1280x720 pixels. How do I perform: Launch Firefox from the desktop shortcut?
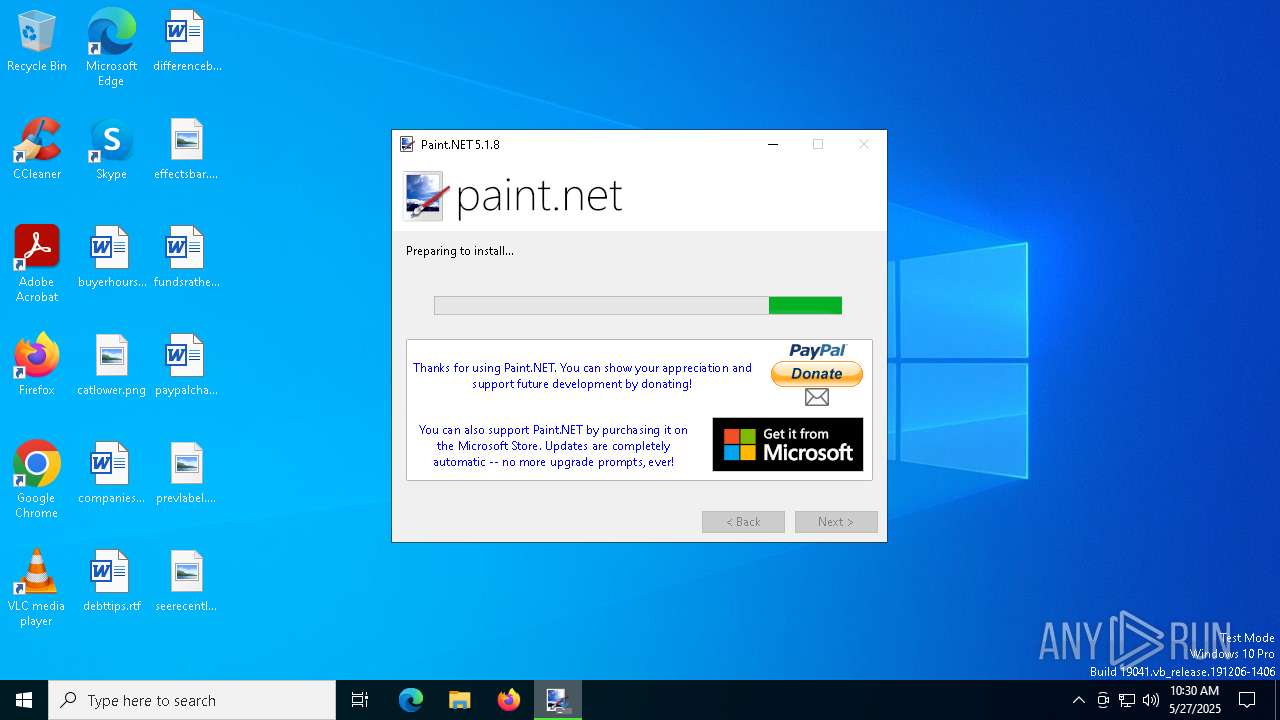37,366
